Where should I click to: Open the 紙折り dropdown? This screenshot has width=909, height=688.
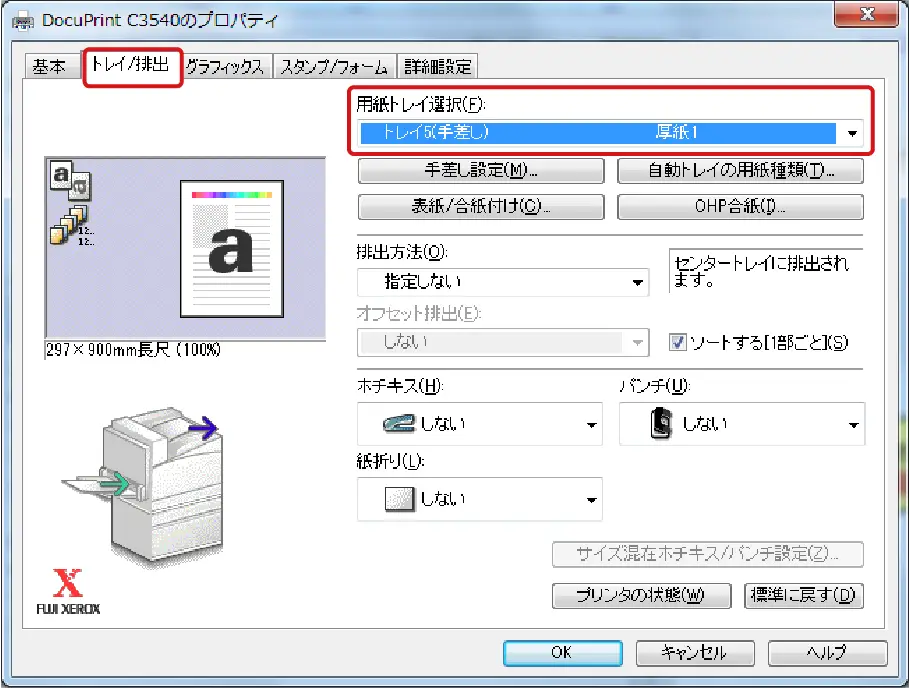[x=479, y=499]
